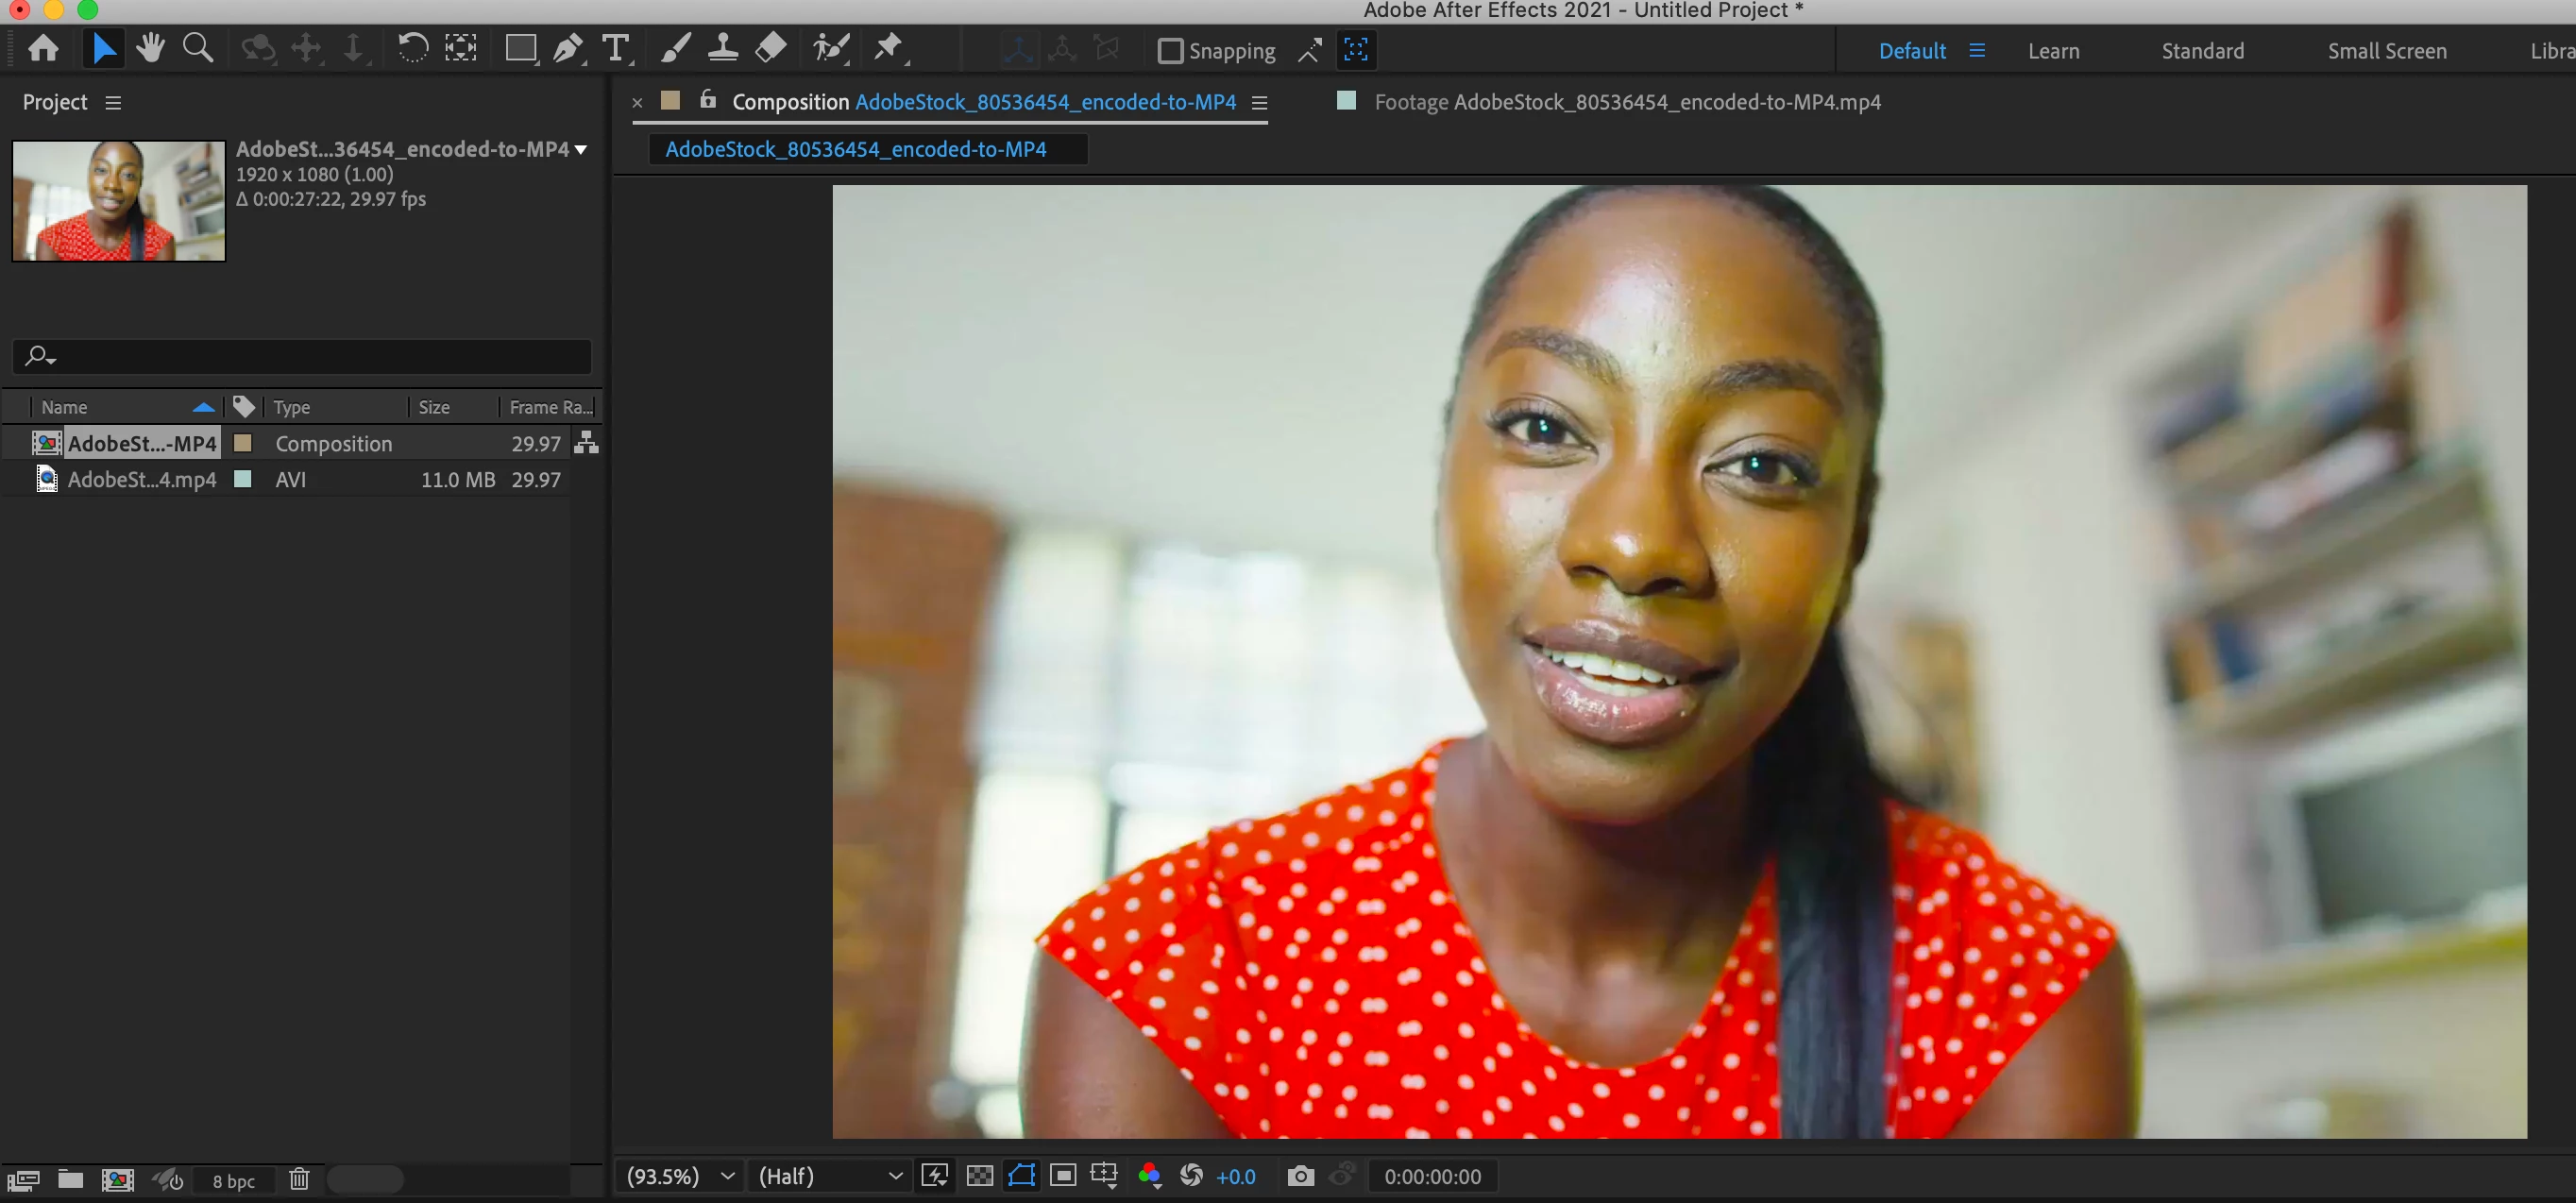This screenshot has height=1203, width=2576.
Task: Select the Horizontal Type tool
Action: pyautogui.click(x=616, y=48)
